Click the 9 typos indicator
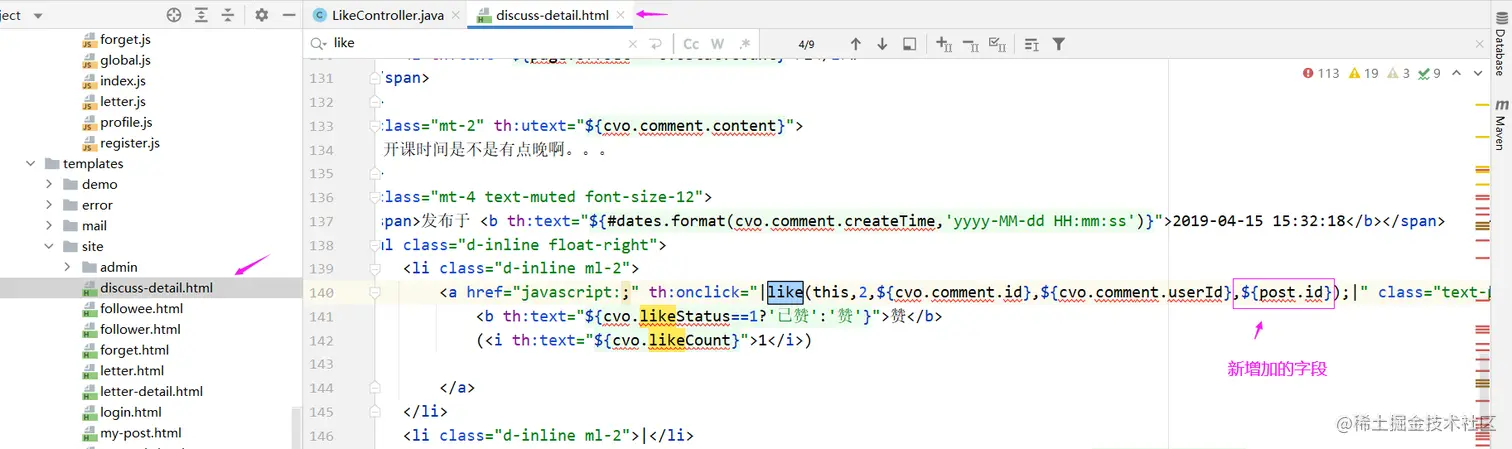 click(x=1429, y=73)
